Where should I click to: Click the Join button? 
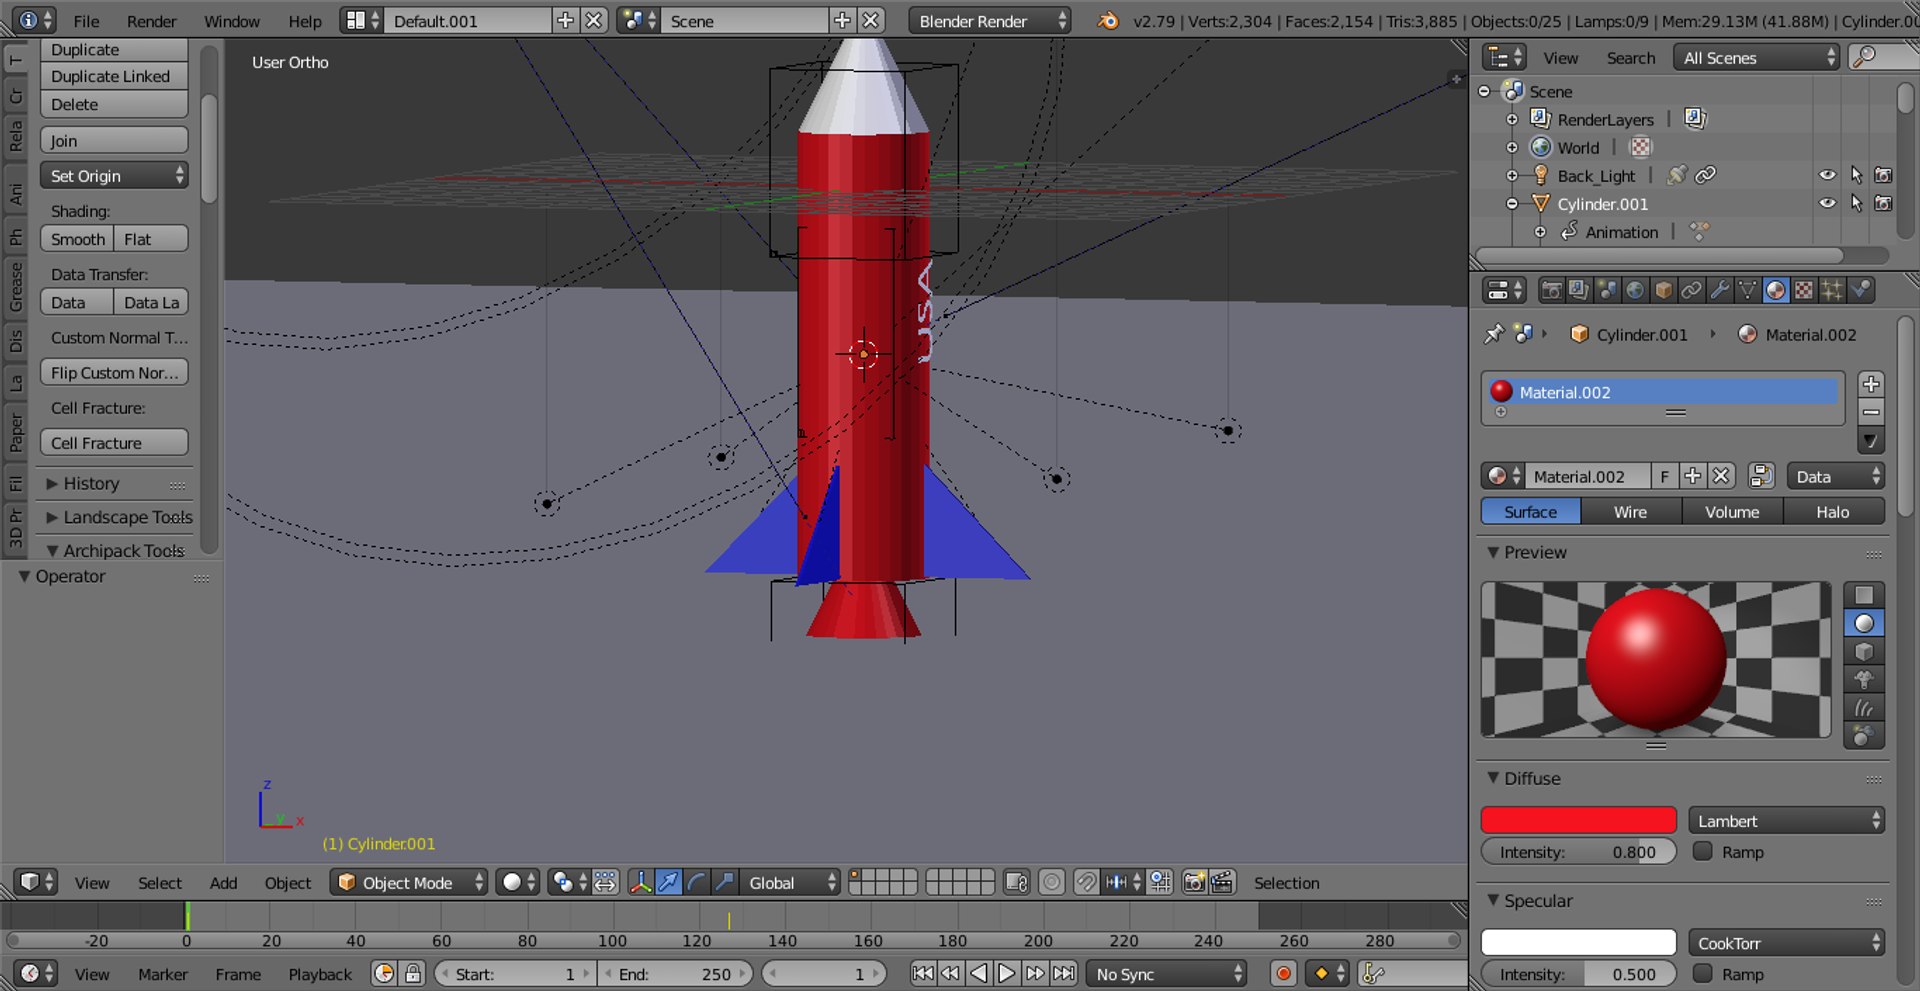coord(114,140)
